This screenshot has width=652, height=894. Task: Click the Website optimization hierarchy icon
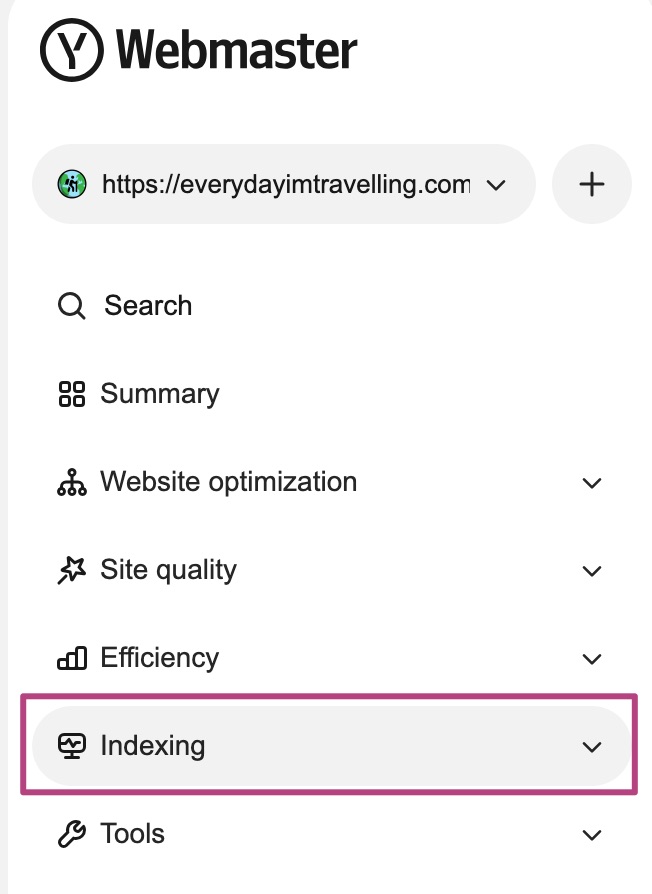(72, 483)
